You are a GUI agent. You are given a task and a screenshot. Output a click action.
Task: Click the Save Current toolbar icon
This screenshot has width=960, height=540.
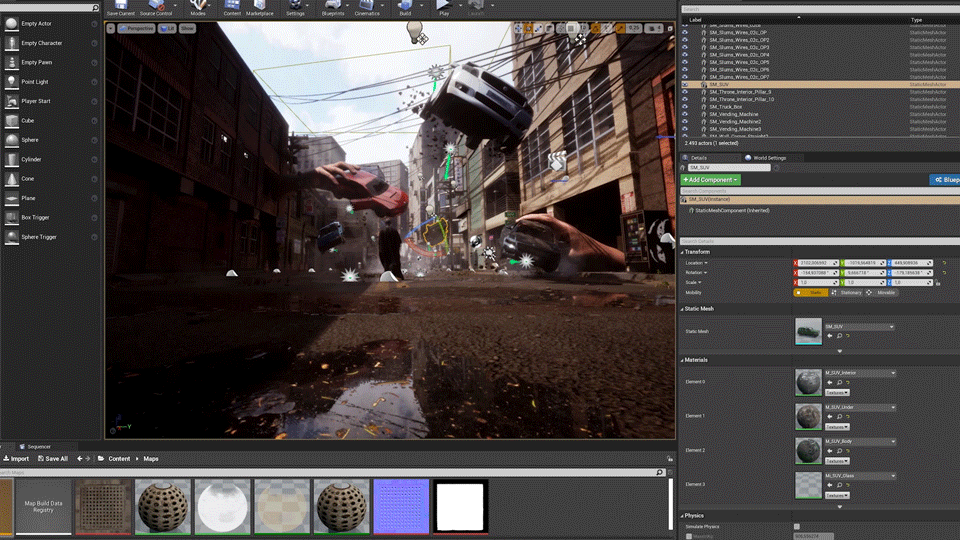click(120, 7)
